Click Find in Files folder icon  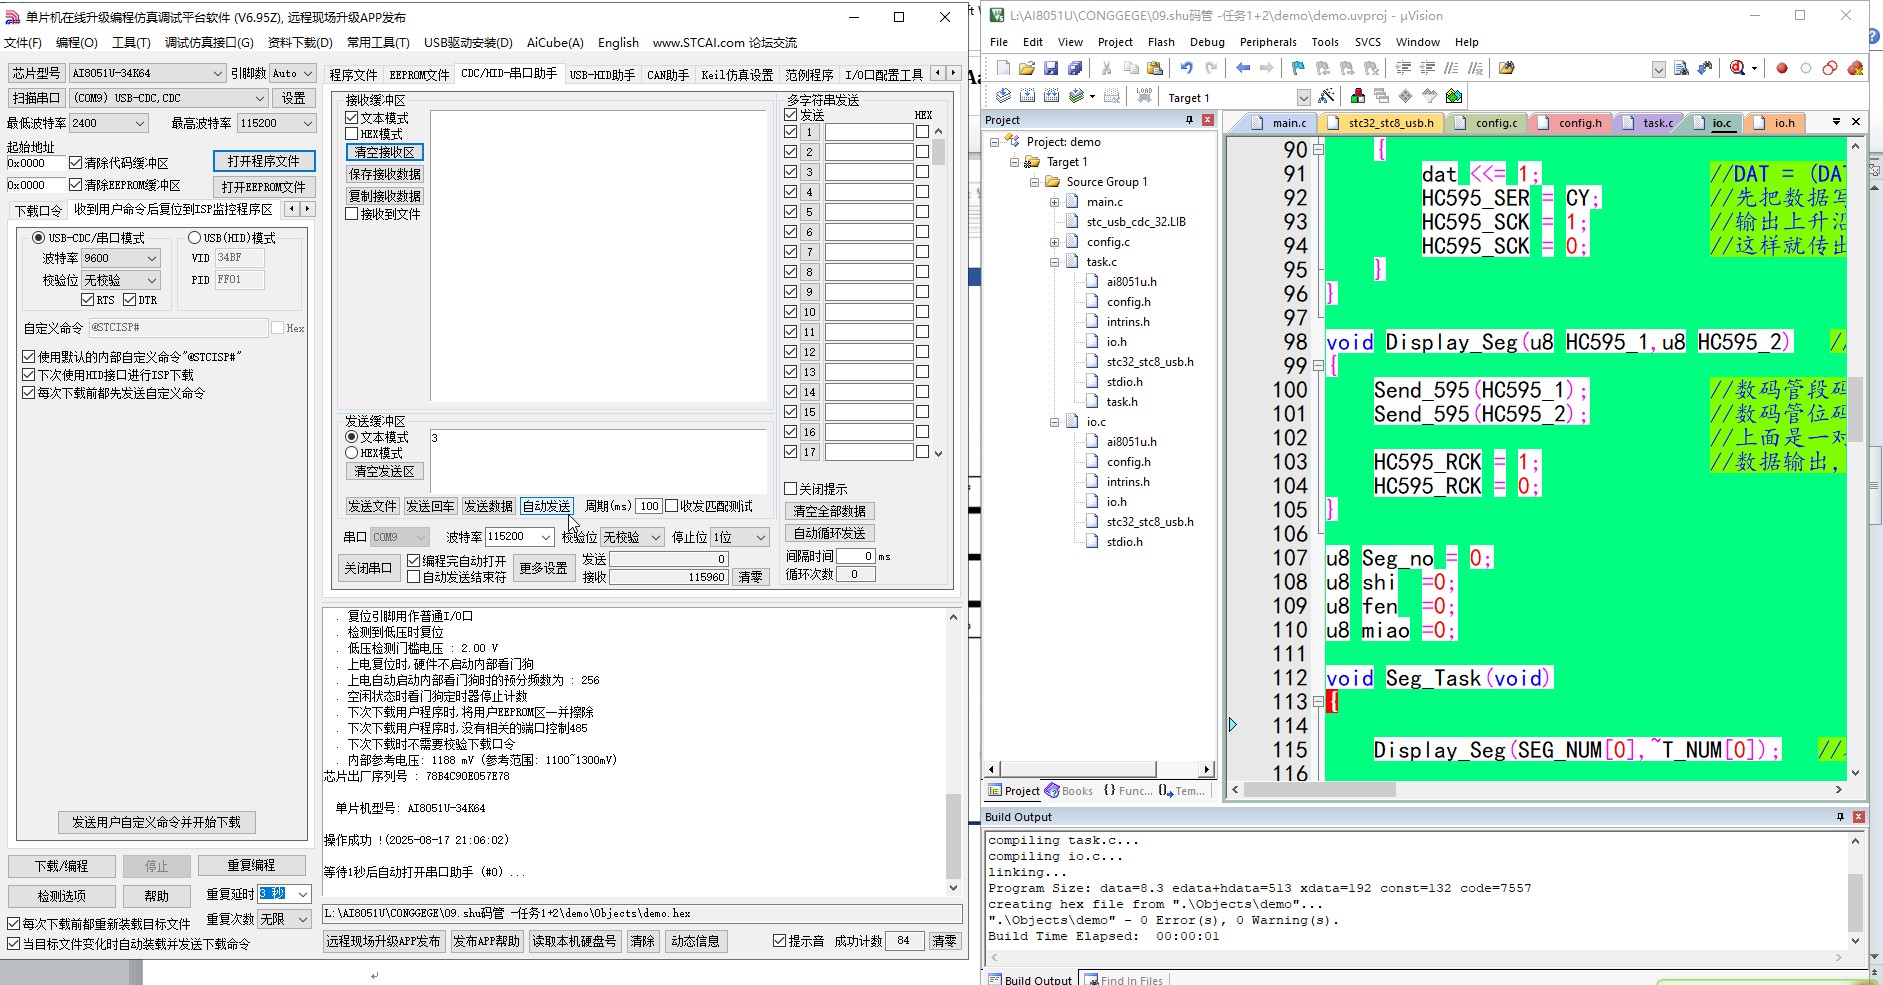click(1507, 68)
